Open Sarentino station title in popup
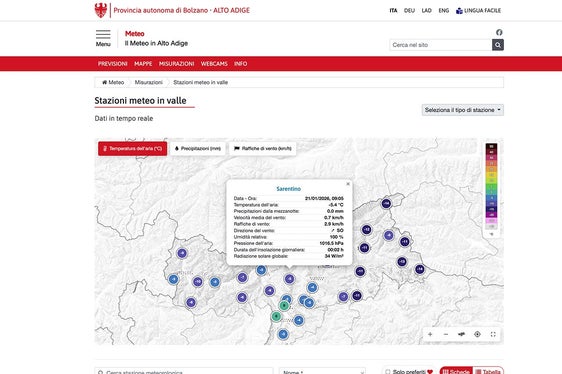562x374 pixels. point(289,189)
